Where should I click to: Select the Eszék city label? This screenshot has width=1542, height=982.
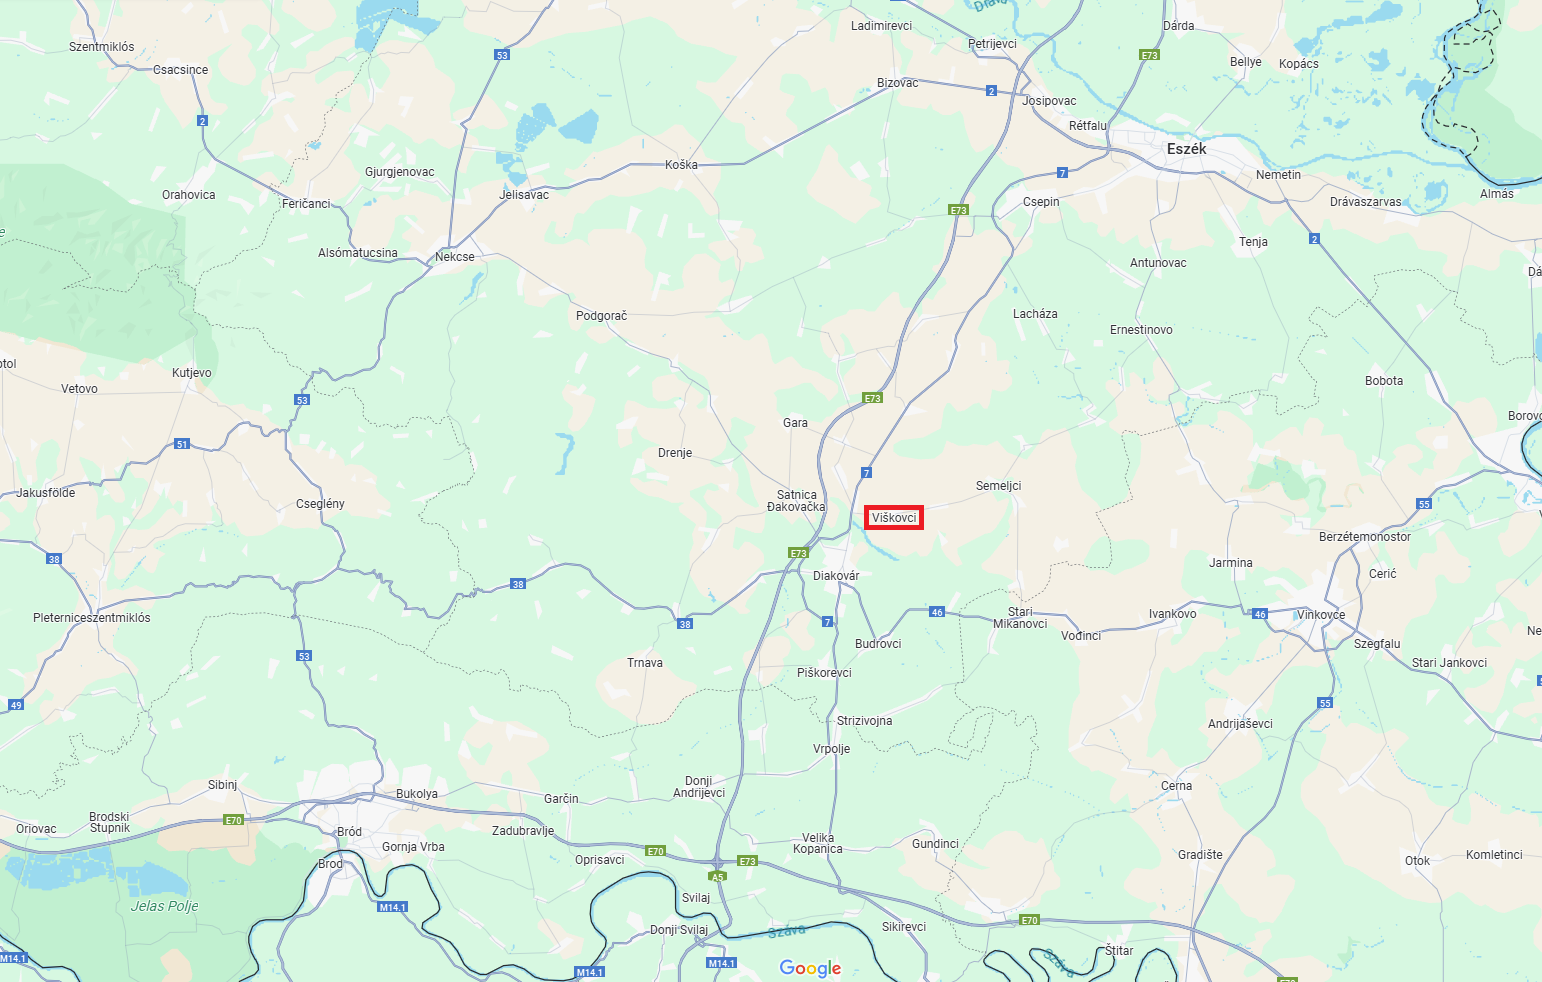(1187, 149)
